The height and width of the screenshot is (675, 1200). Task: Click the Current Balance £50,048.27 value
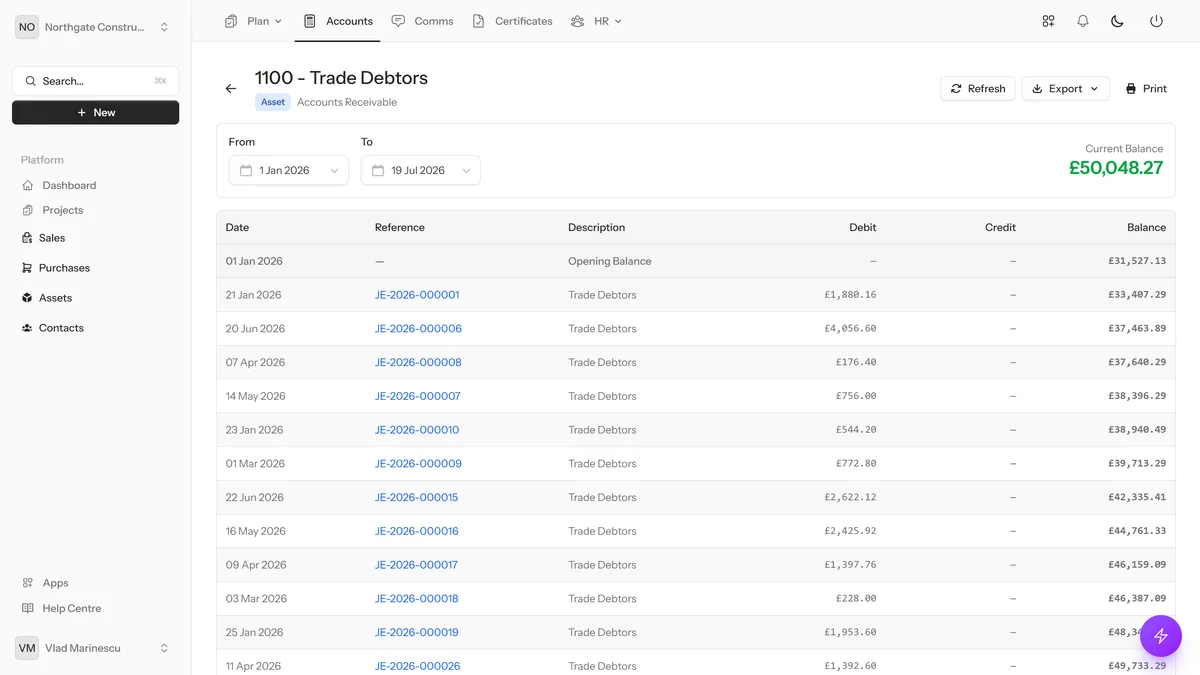(1116, 168)
